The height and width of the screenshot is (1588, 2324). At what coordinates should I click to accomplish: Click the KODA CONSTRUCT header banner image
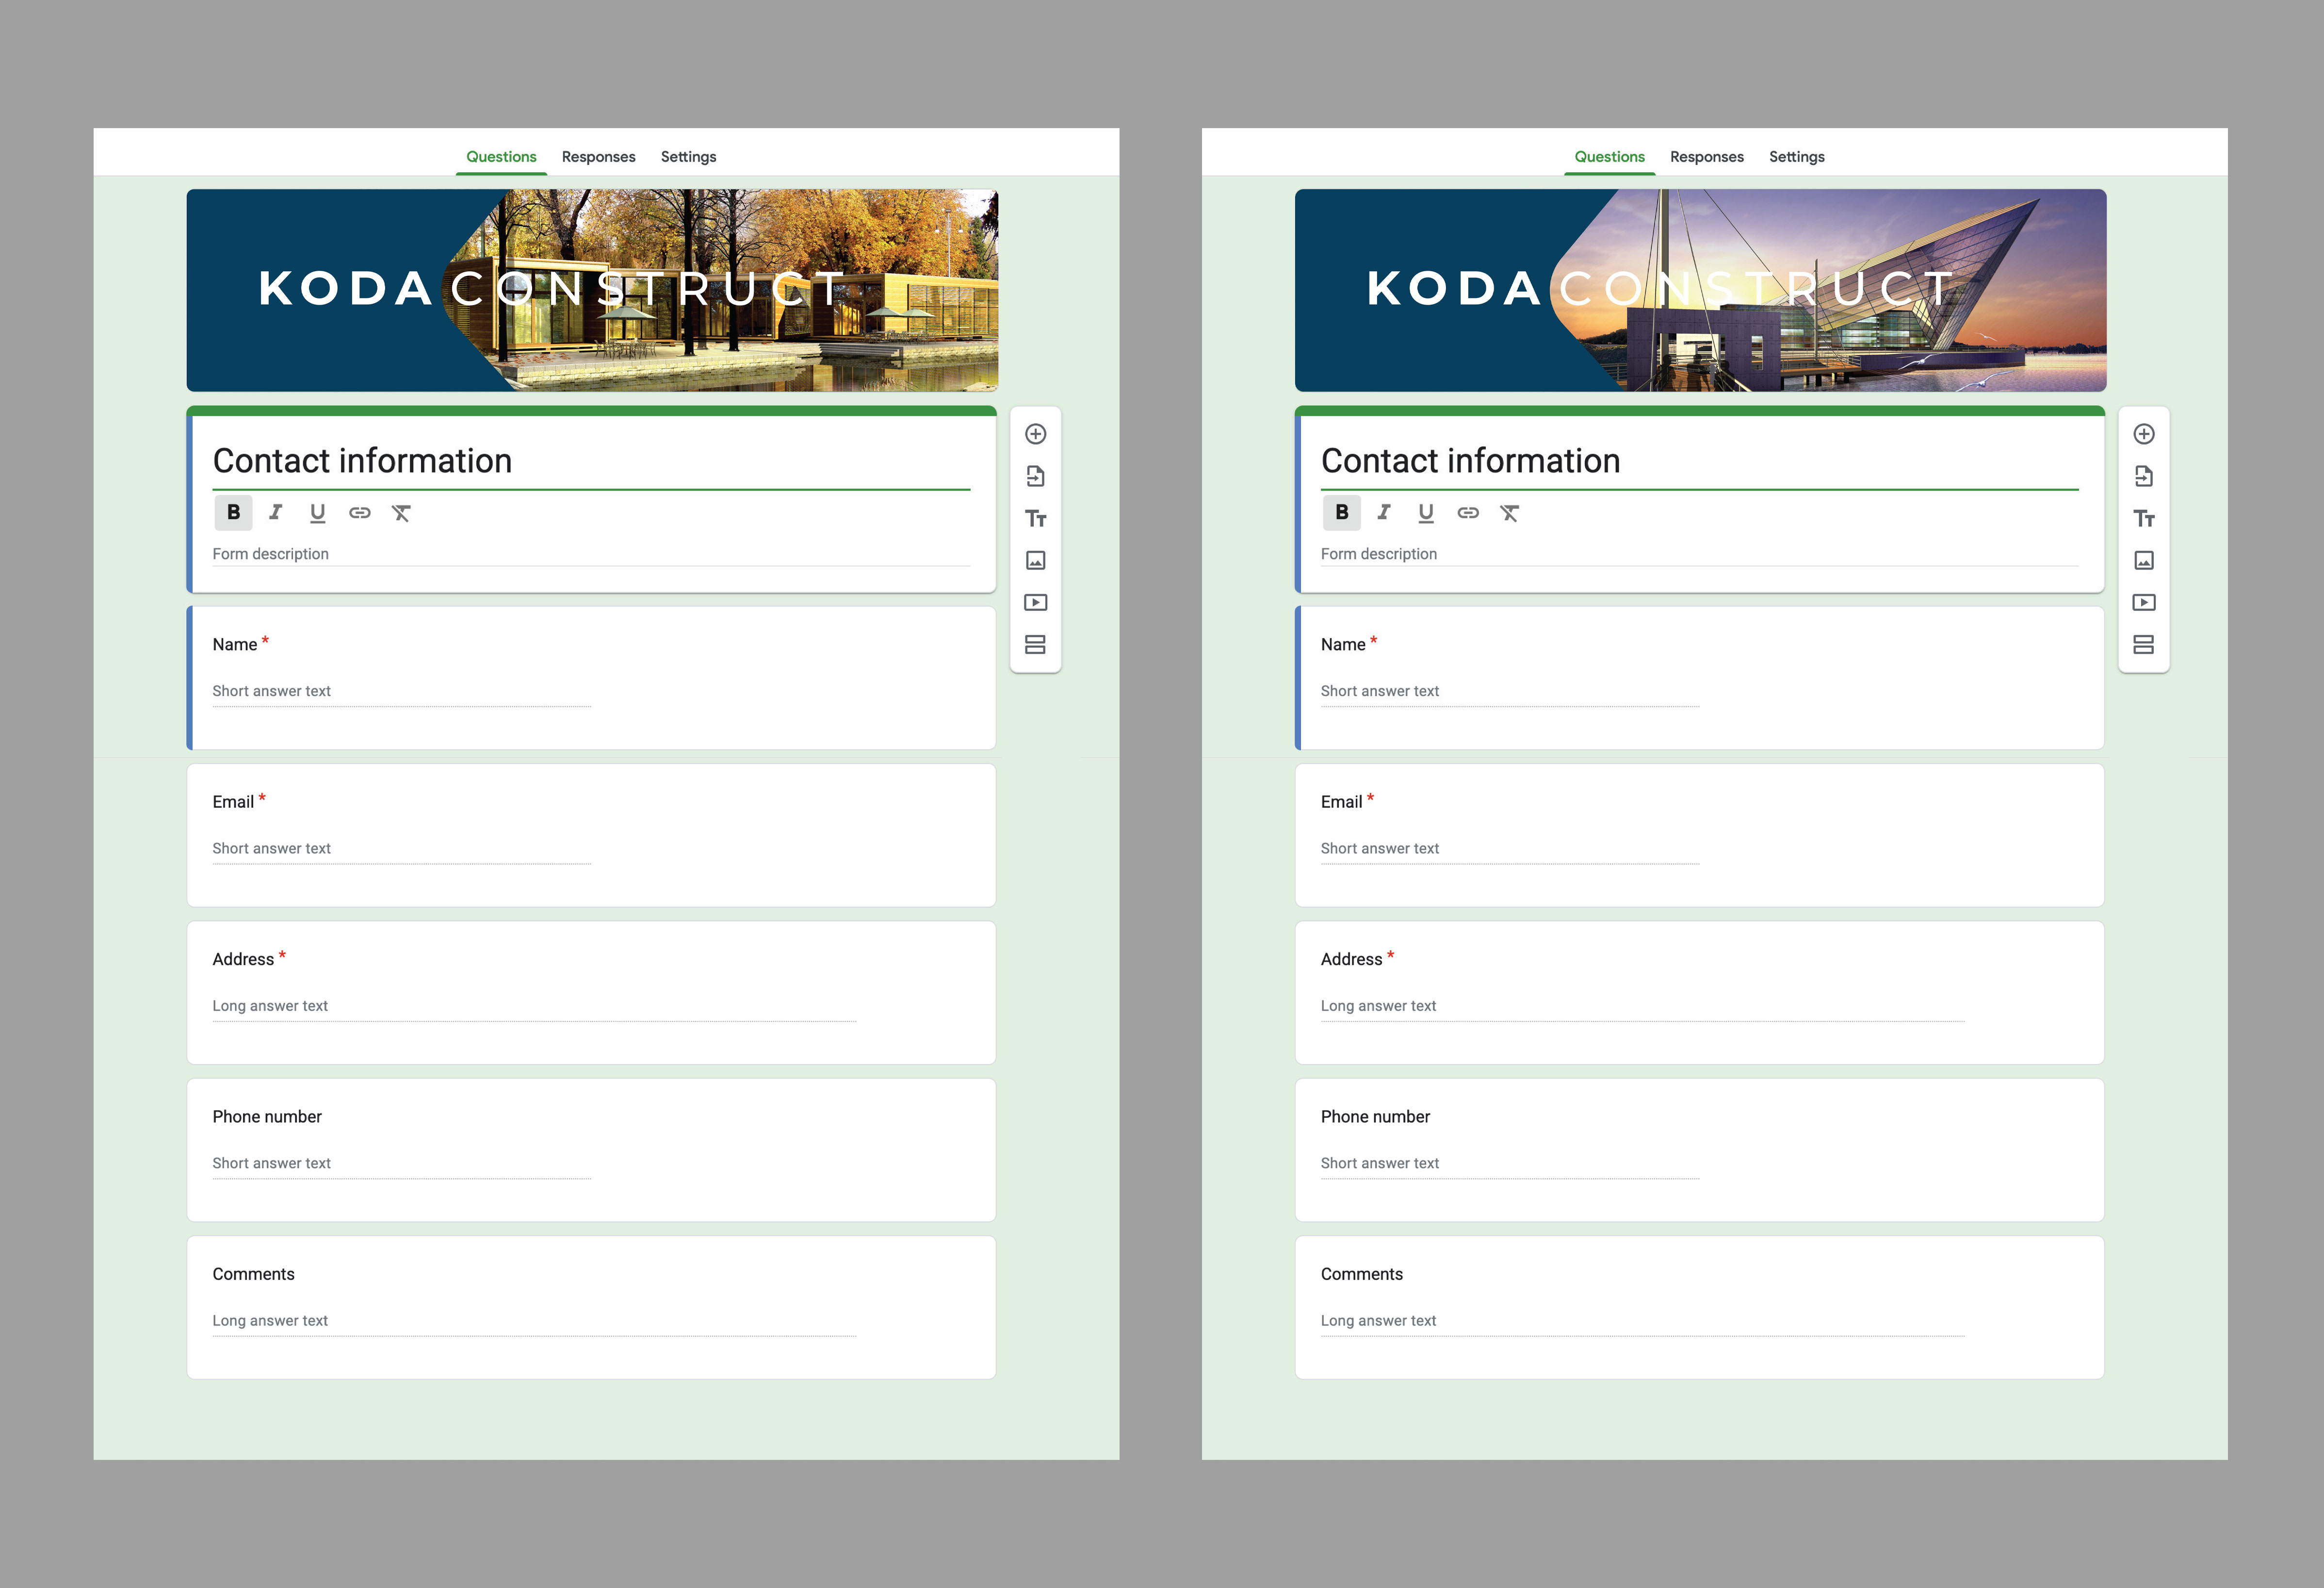click(590, 290)
